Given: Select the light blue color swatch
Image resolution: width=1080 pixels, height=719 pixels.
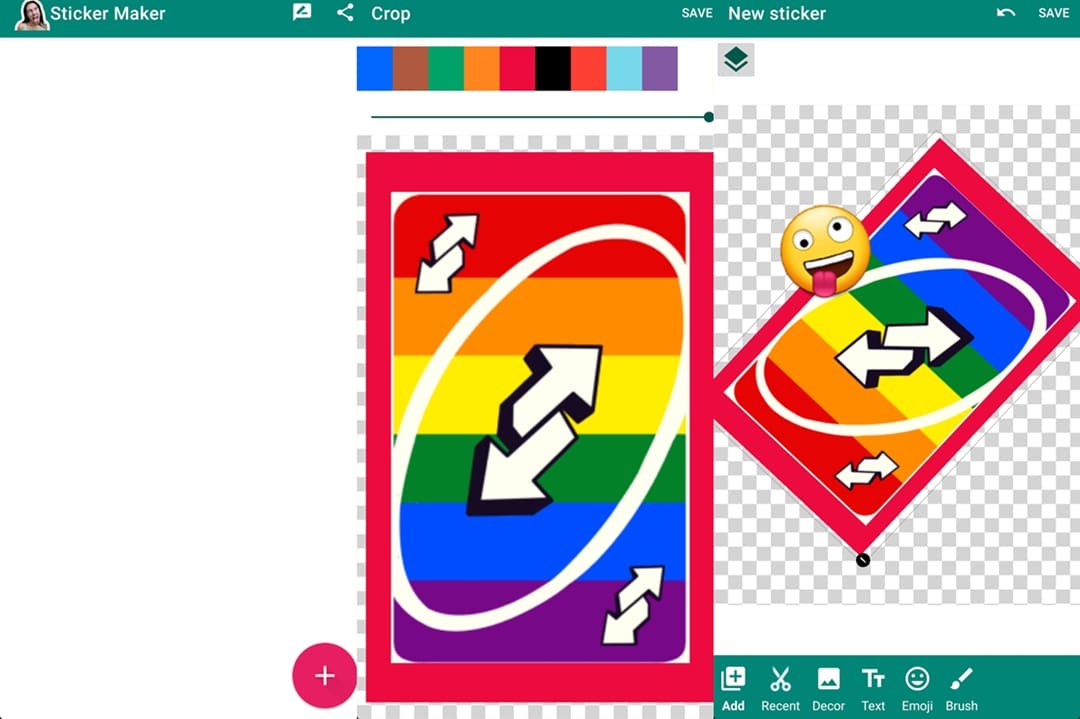Looking at the screenshot, I should [624, 68].
